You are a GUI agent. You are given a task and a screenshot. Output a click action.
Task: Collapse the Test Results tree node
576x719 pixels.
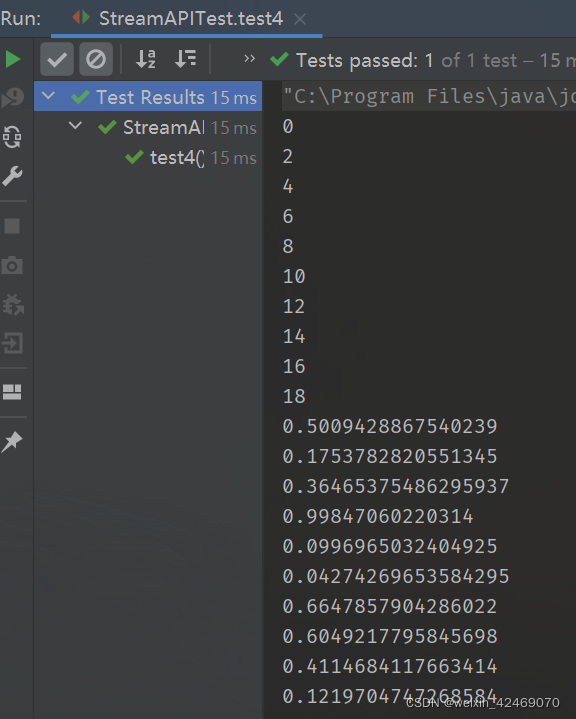coord(48,96)
